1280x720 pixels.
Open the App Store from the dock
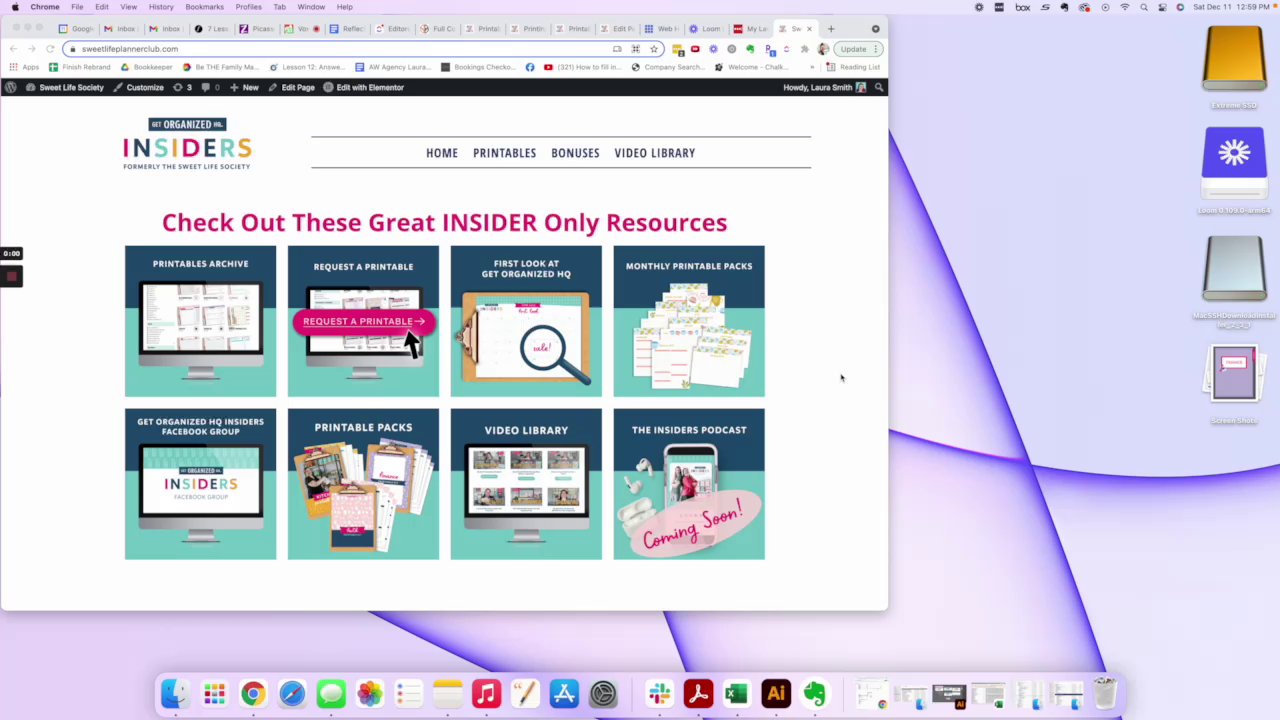(x=564, y=693)
